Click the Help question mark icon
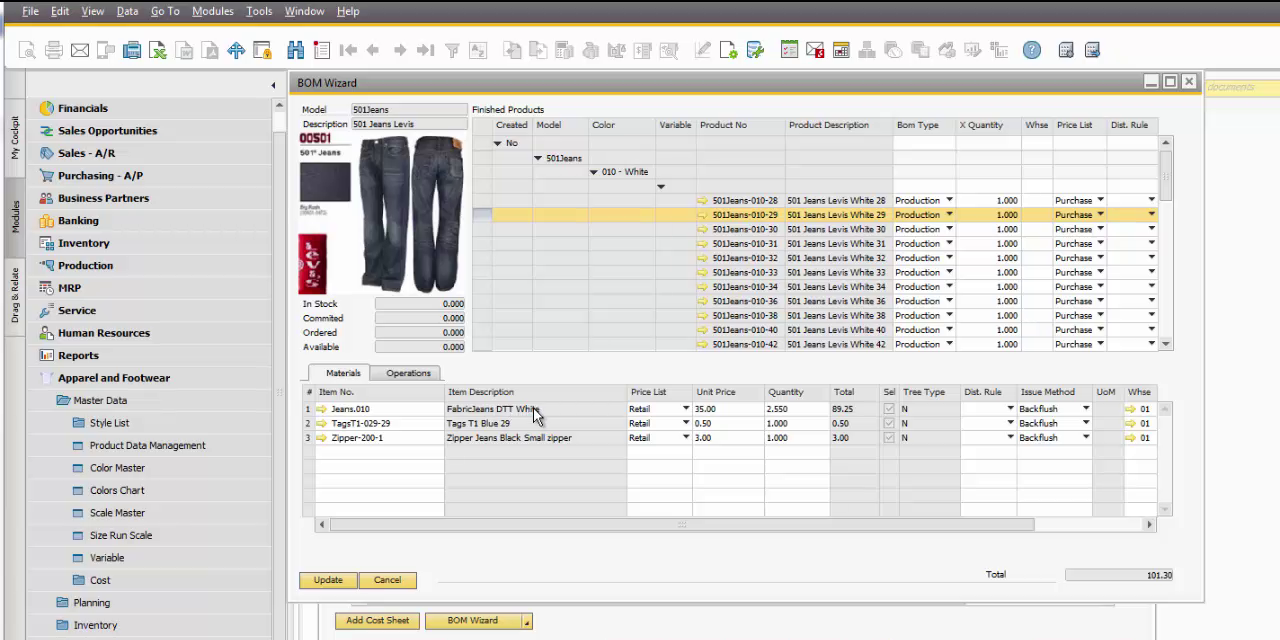 click(x=1032, y=50)
